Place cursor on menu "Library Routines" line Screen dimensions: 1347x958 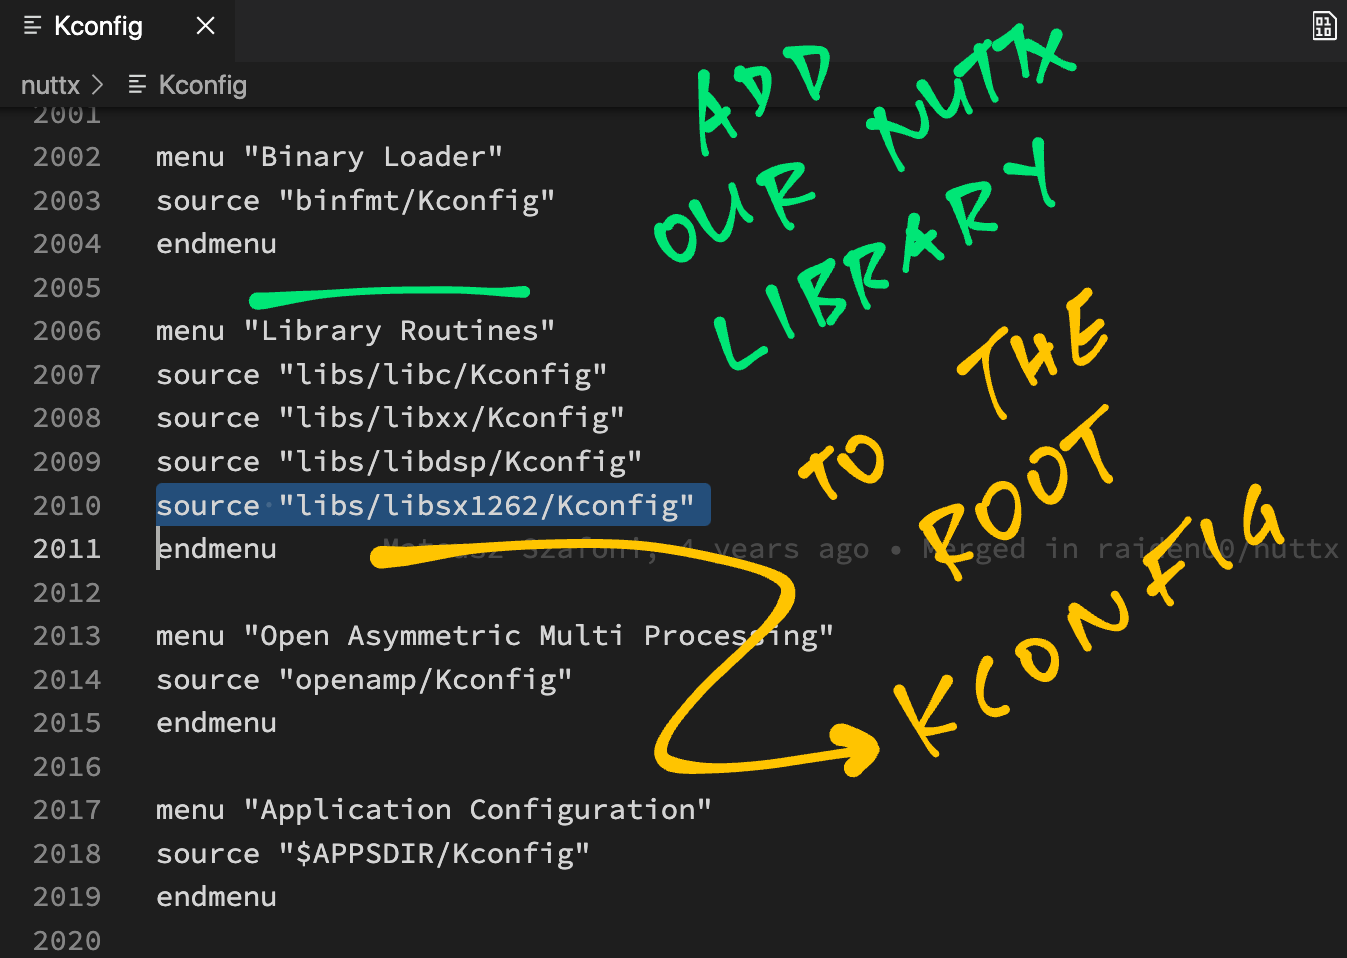click(x=355, y=331)
